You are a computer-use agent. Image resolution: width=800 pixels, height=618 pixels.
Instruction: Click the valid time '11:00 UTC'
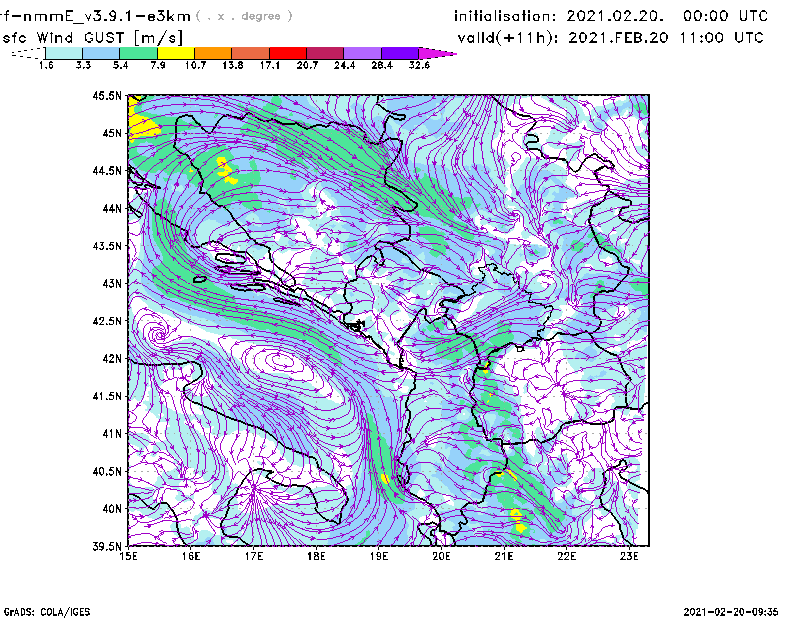[x=722, y=38]
